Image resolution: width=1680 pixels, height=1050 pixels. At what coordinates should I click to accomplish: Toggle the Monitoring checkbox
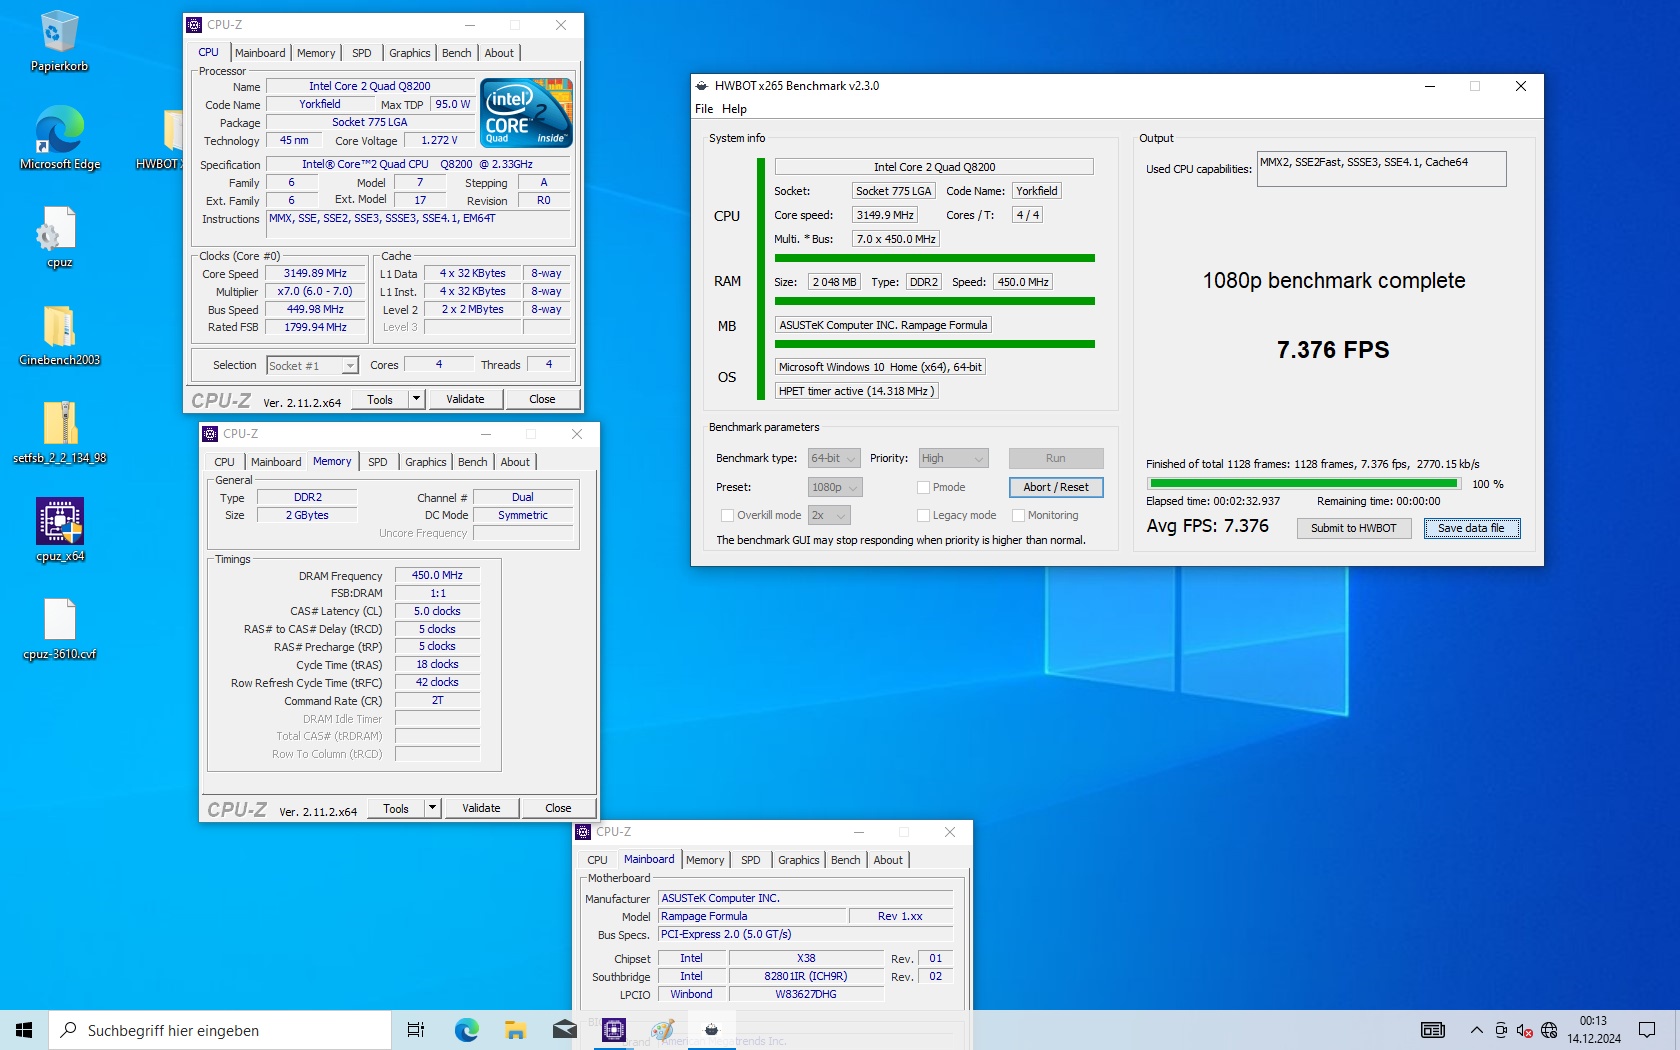(1018, 515)
